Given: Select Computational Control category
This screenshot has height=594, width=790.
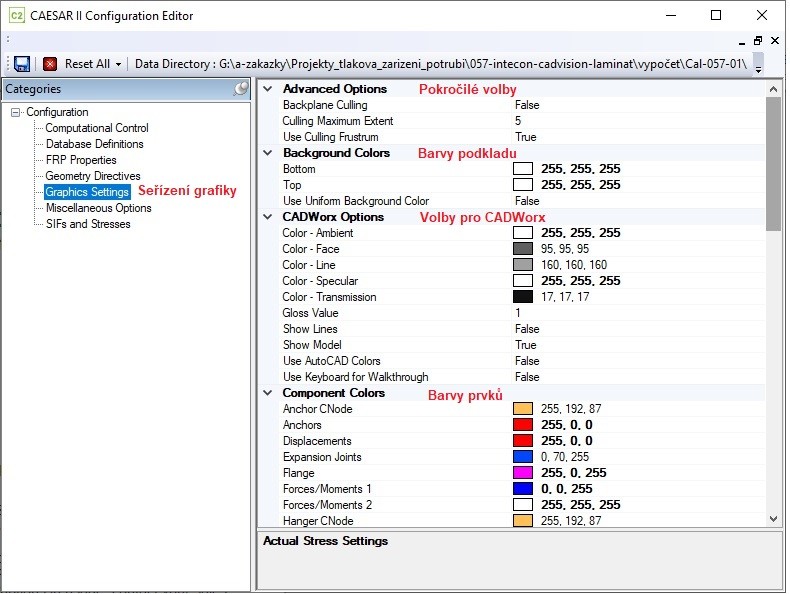Looking at the screenshot, I should [97, 128].
